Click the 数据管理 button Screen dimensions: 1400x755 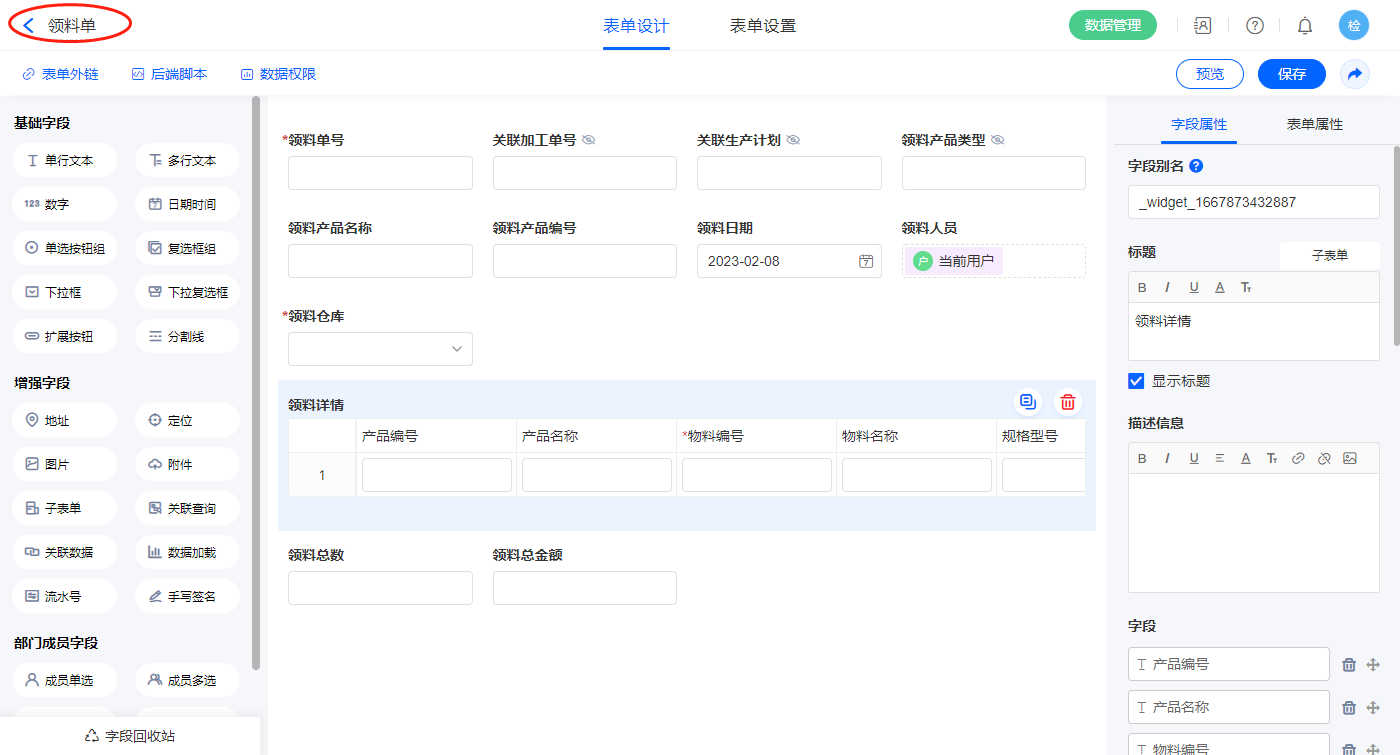[x=1112, y=26]
